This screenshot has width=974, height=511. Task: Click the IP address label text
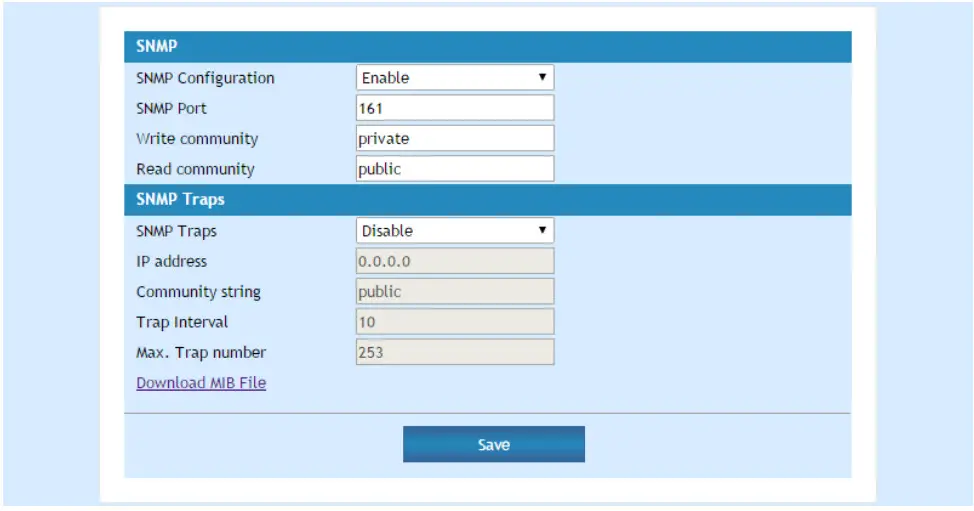click(x=171, y=261)
